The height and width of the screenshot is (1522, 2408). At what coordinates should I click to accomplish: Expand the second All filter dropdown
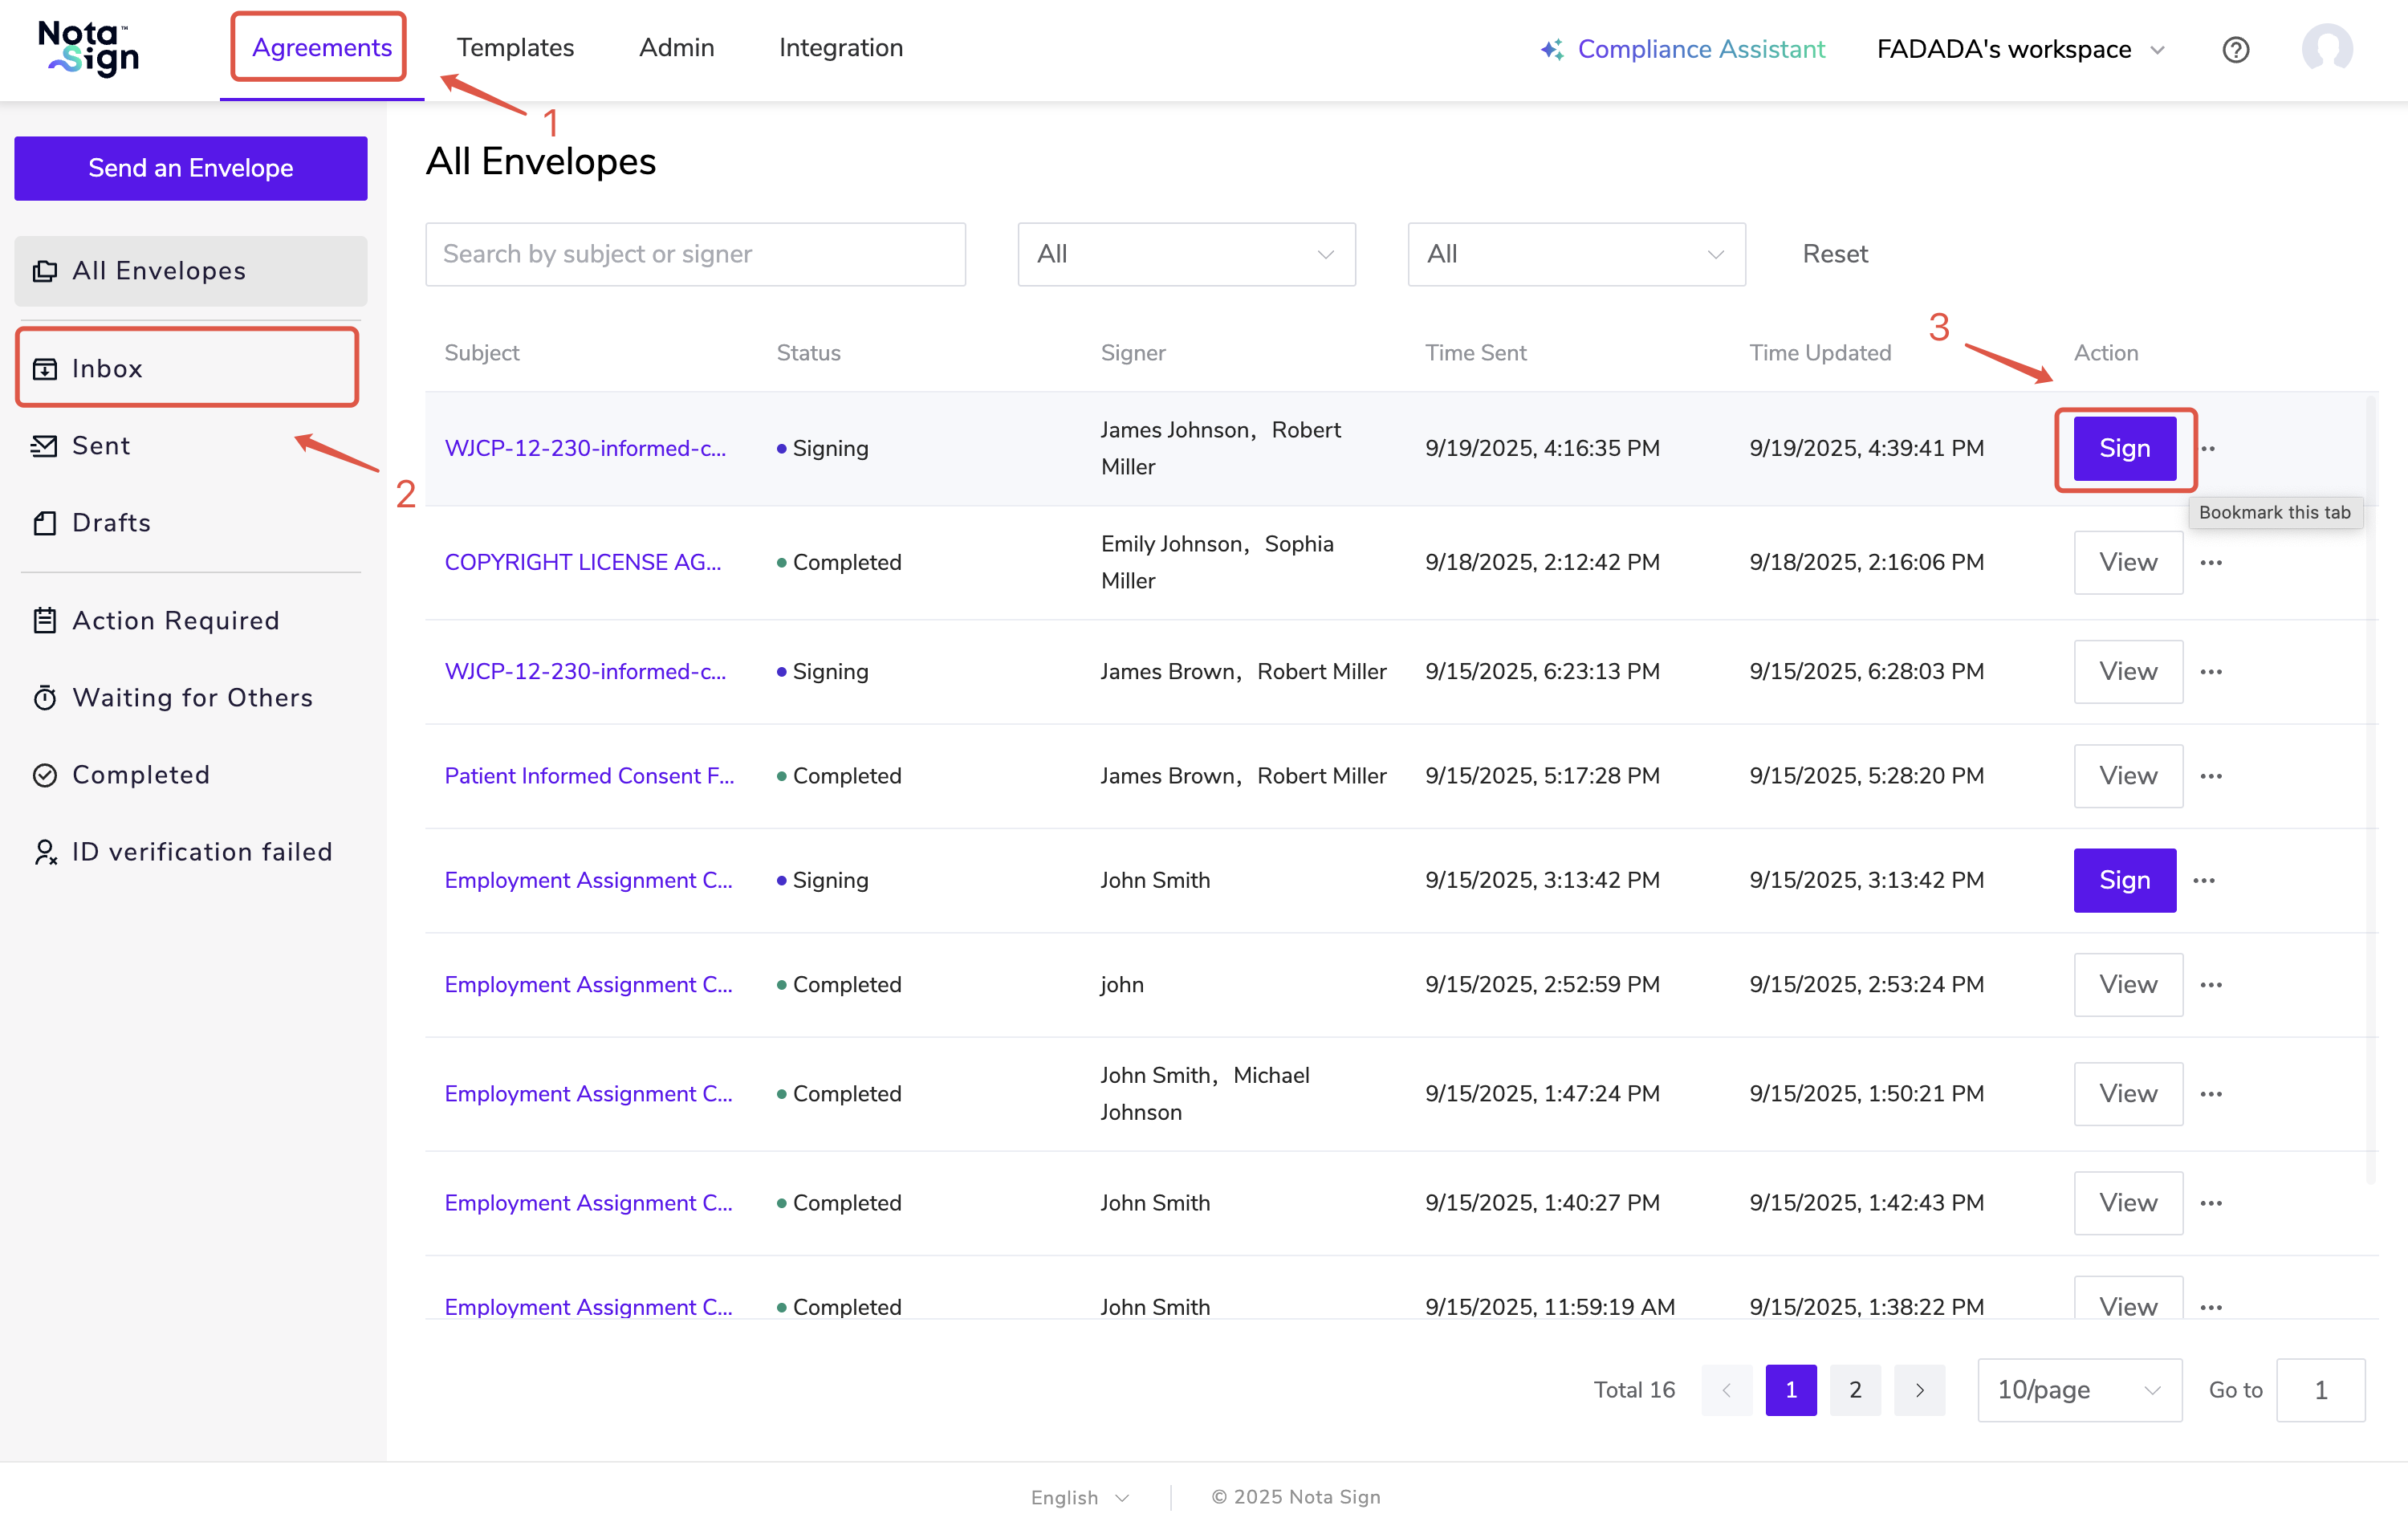[1576, 254]
